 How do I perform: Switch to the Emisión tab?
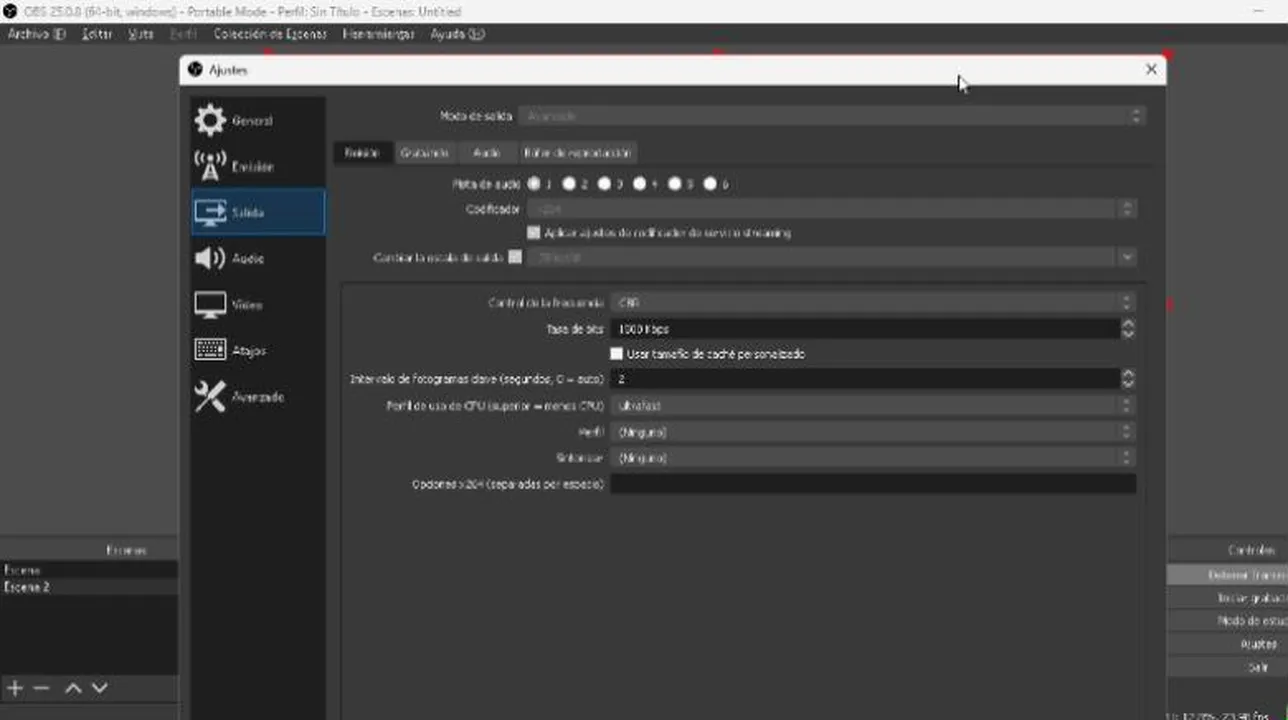(362, 153)
